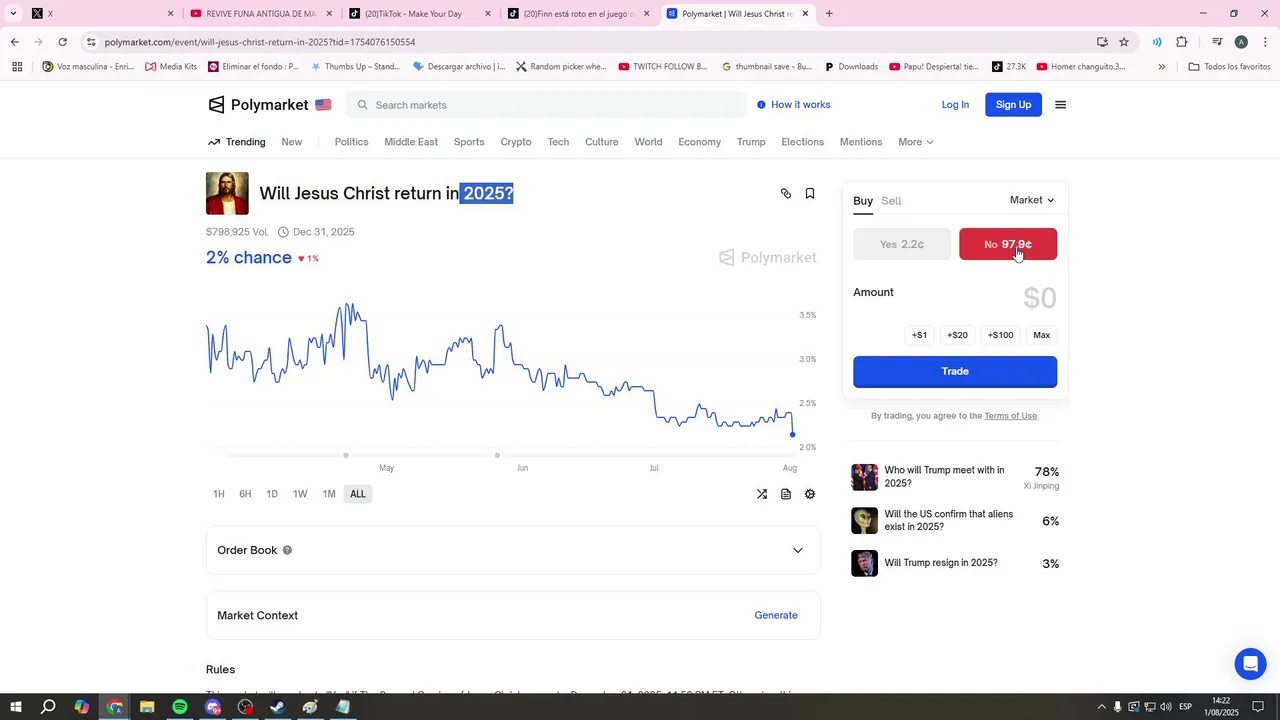This screenshot has width=1280, height=720.
Task: Open the chat support bubble
Action: click(x=1250, y=664)
